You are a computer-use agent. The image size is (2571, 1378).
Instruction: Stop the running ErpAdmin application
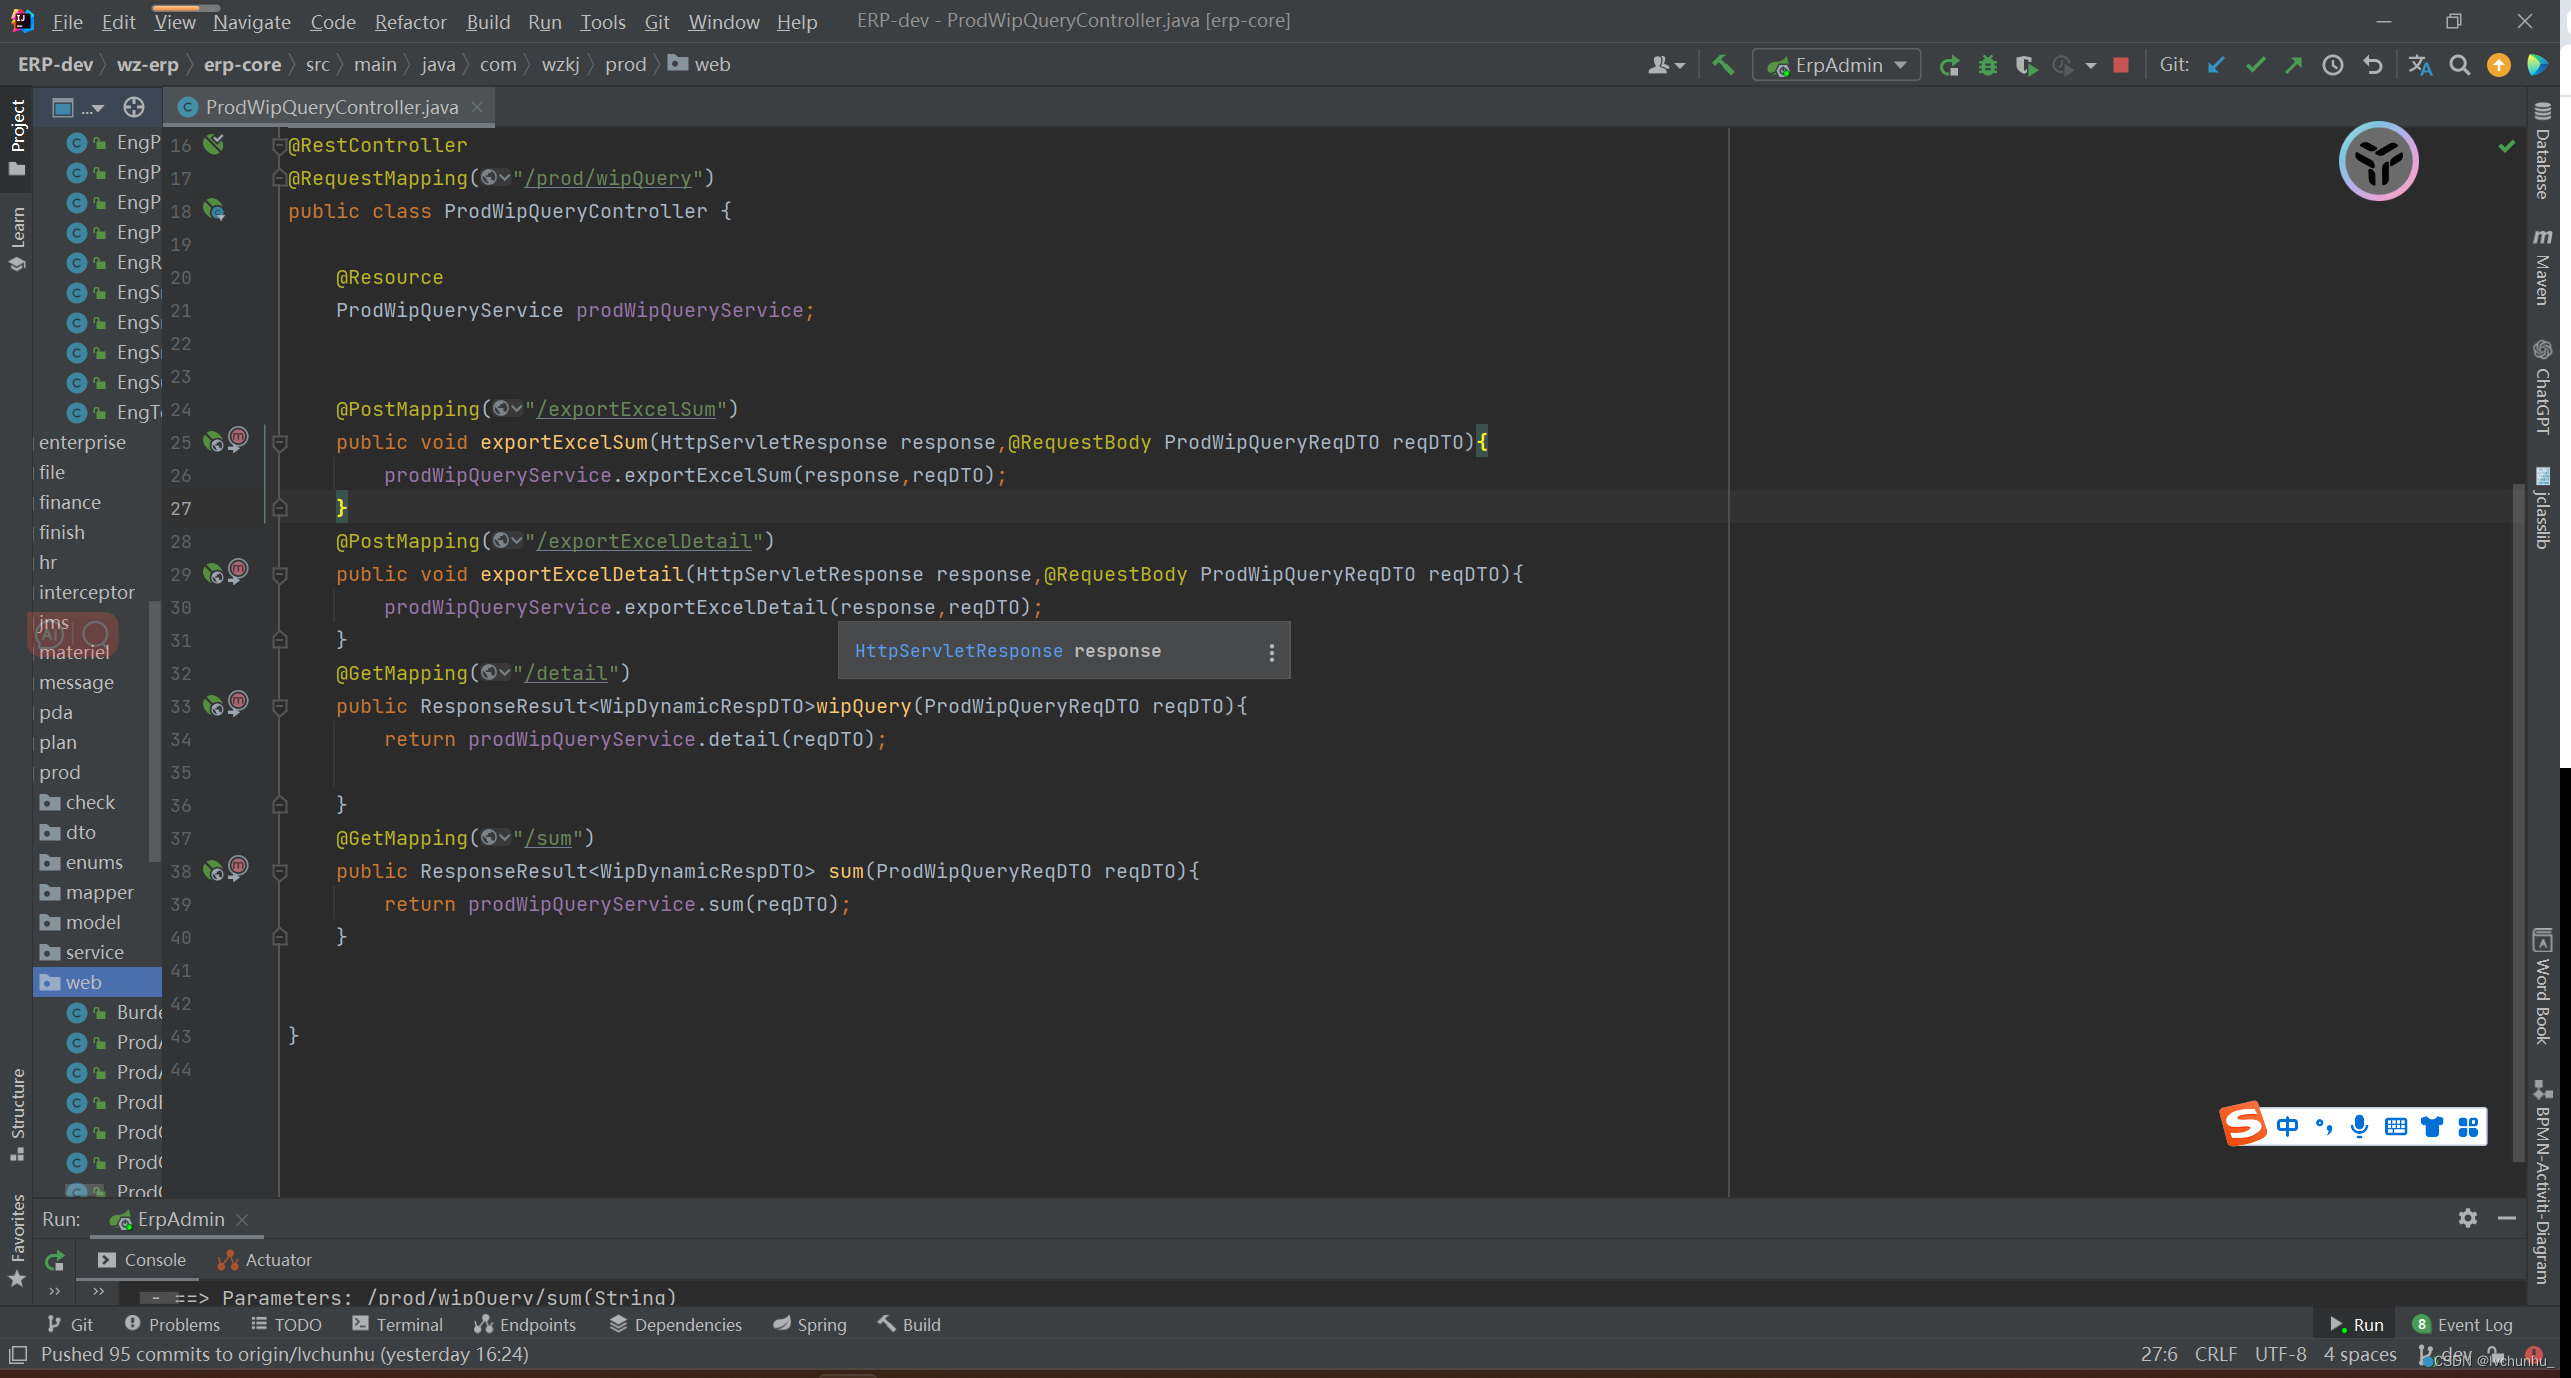click(2120, 65)
